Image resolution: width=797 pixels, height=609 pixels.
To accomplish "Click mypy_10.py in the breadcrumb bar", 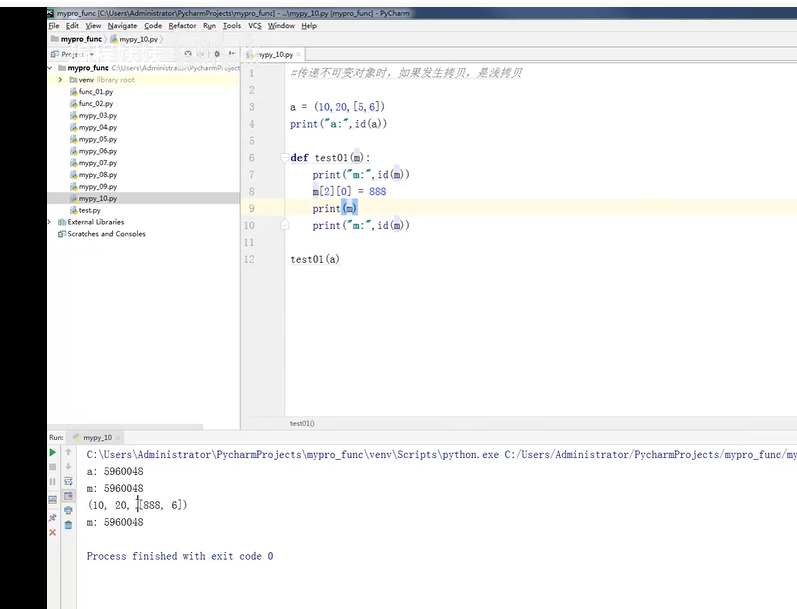I will 134,39.
